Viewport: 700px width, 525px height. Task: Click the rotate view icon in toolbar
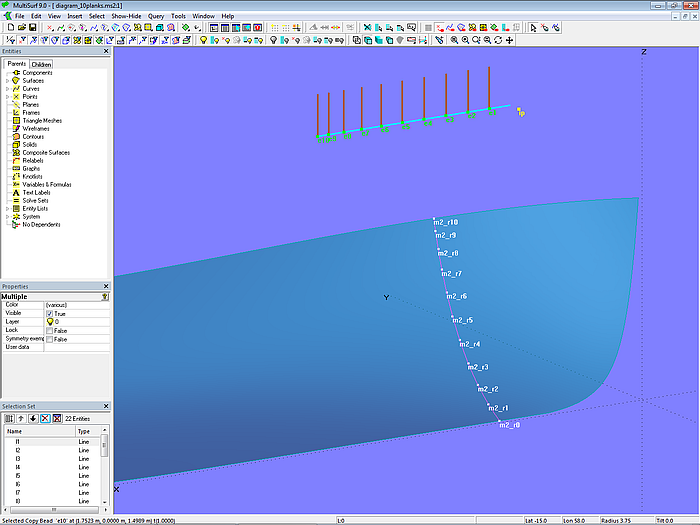(x=498, y=40)
